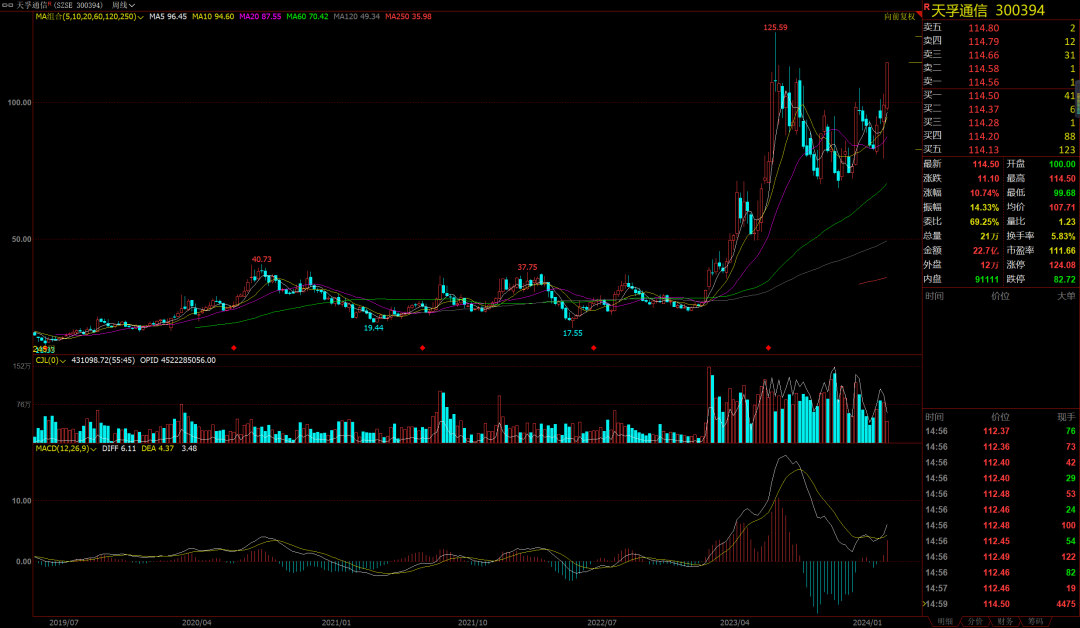Click the last red diamond marker near 2023/04

click(768, 348)
